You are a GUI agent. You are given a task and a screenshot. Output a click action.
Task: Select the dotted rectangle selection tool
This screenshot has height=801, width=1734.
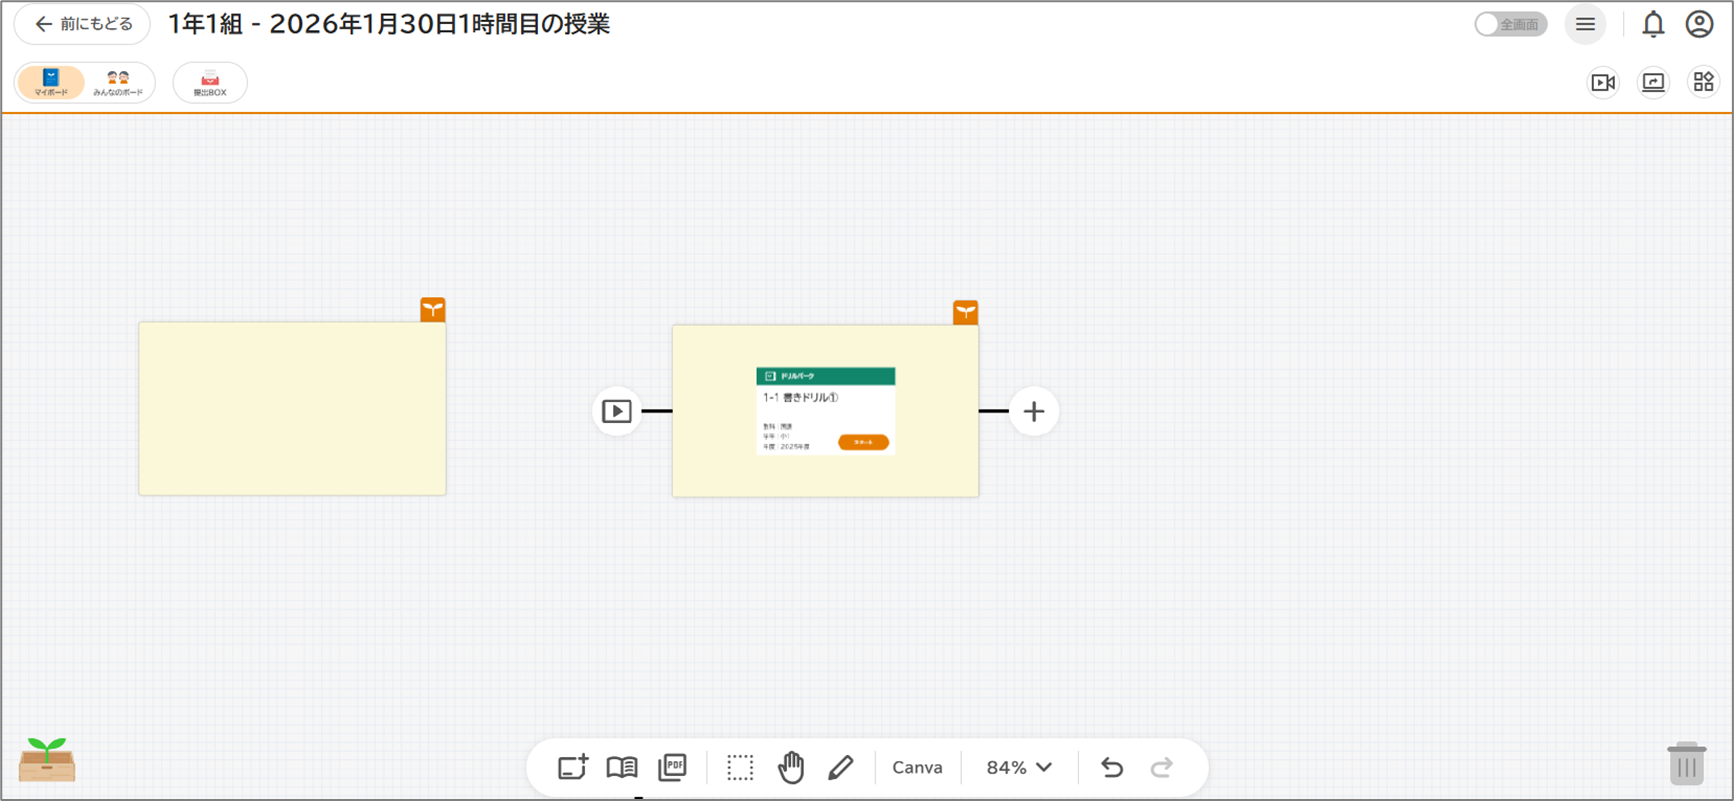(x=740, y=767)
